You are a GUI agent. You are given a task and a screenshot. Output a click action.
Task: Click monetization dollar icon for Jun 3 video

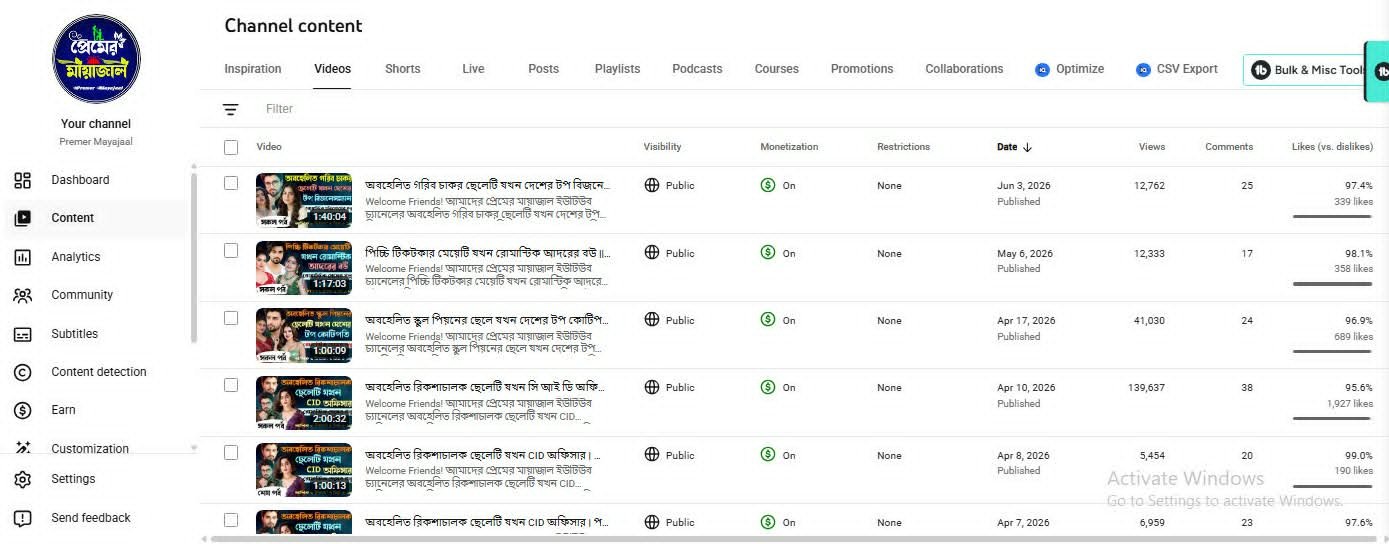pos(768,185)
